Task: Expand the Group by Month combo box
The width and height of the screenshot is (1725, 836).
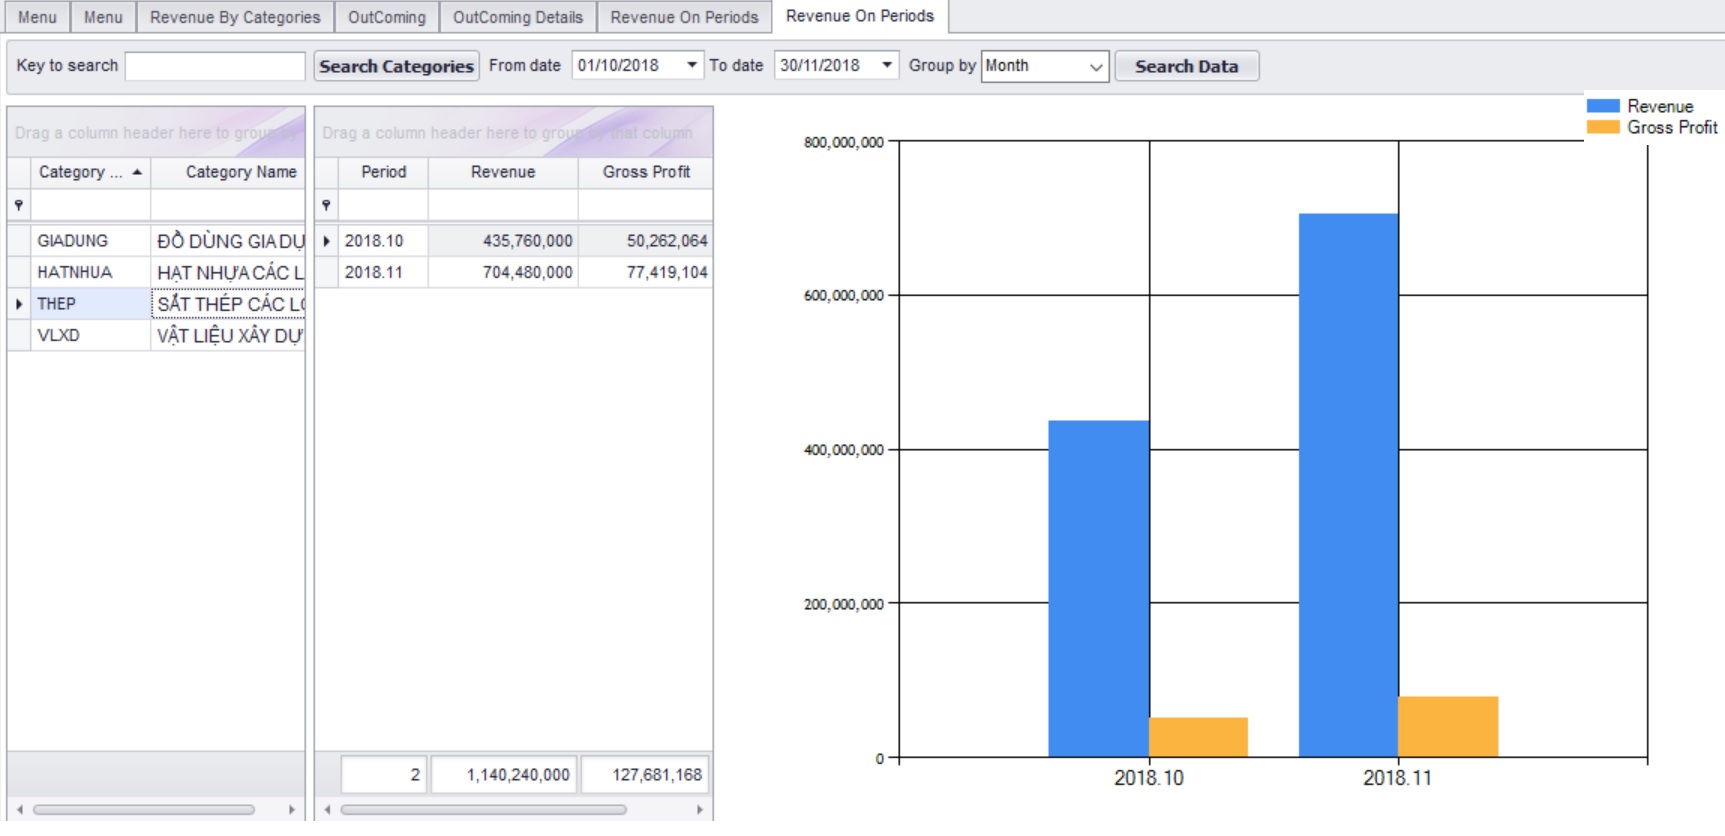Action: point(1096,67)
